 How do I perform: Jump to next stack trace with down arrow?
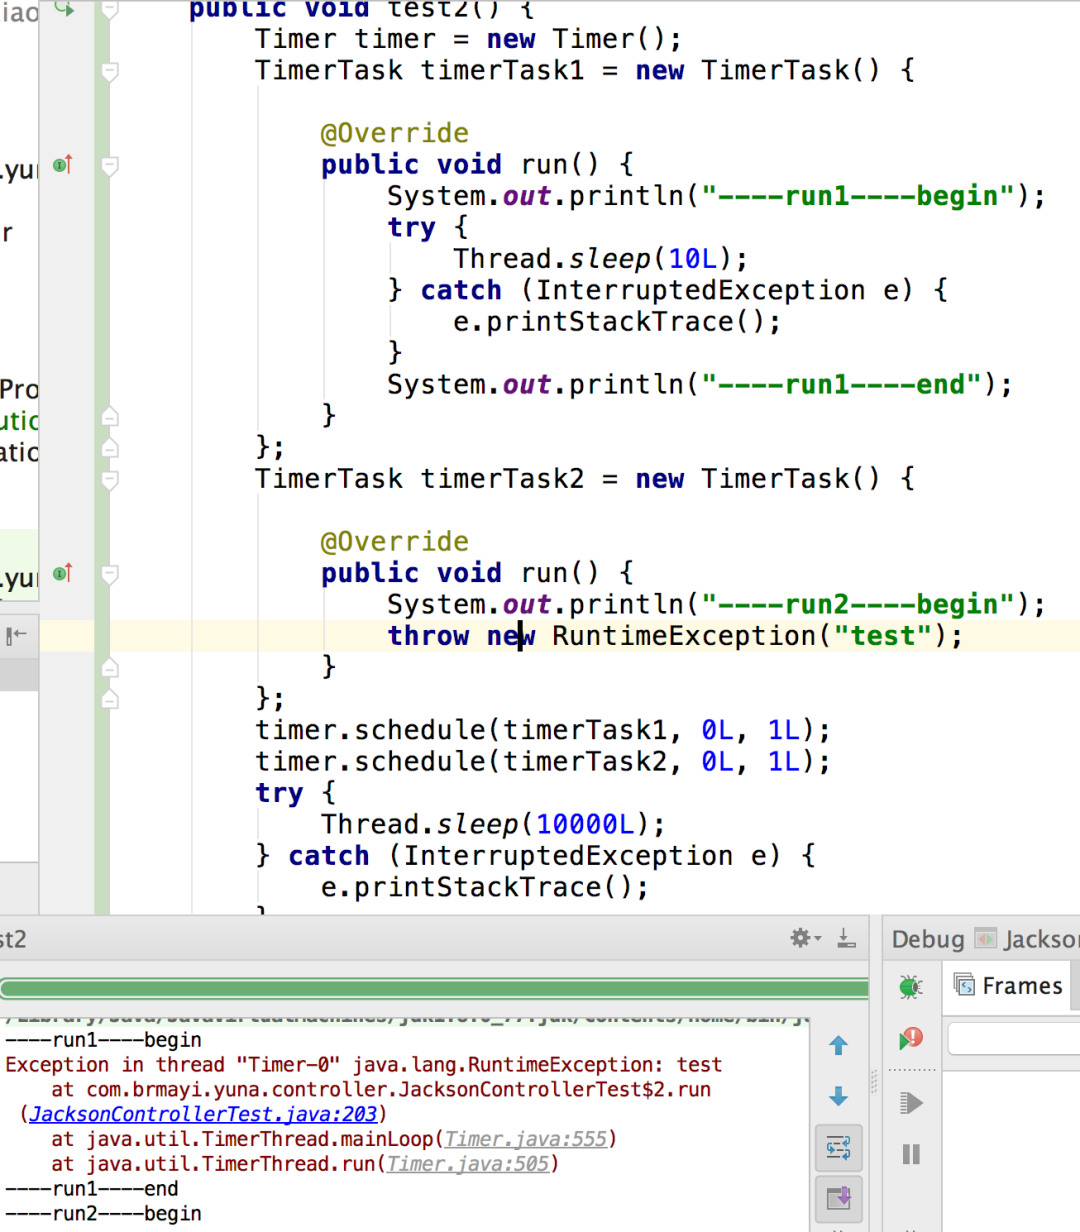pyautogui.click(x=838, y=1097)
